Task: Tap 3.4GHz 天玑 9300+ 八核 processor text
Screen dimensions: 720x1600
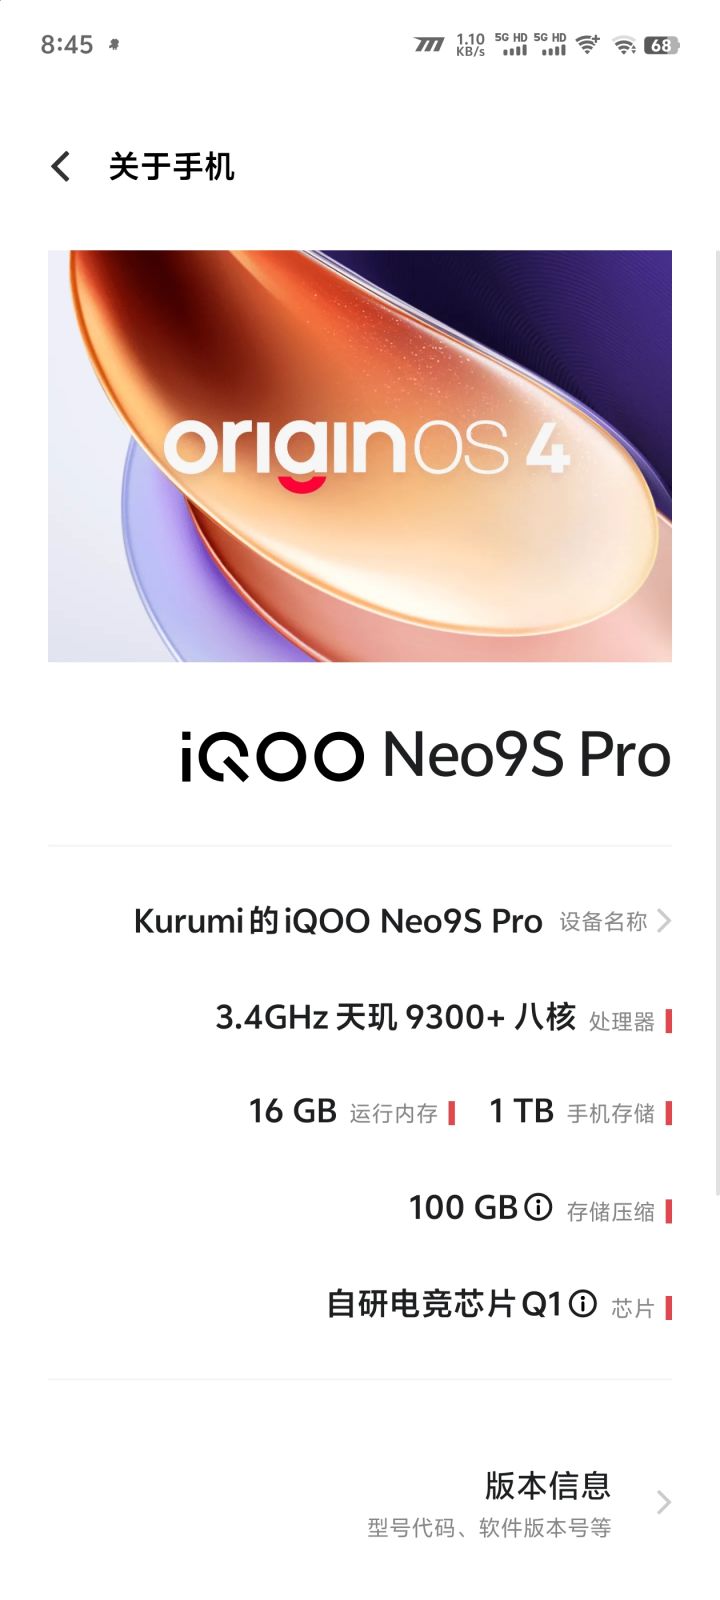Action: click(396, 1017)
